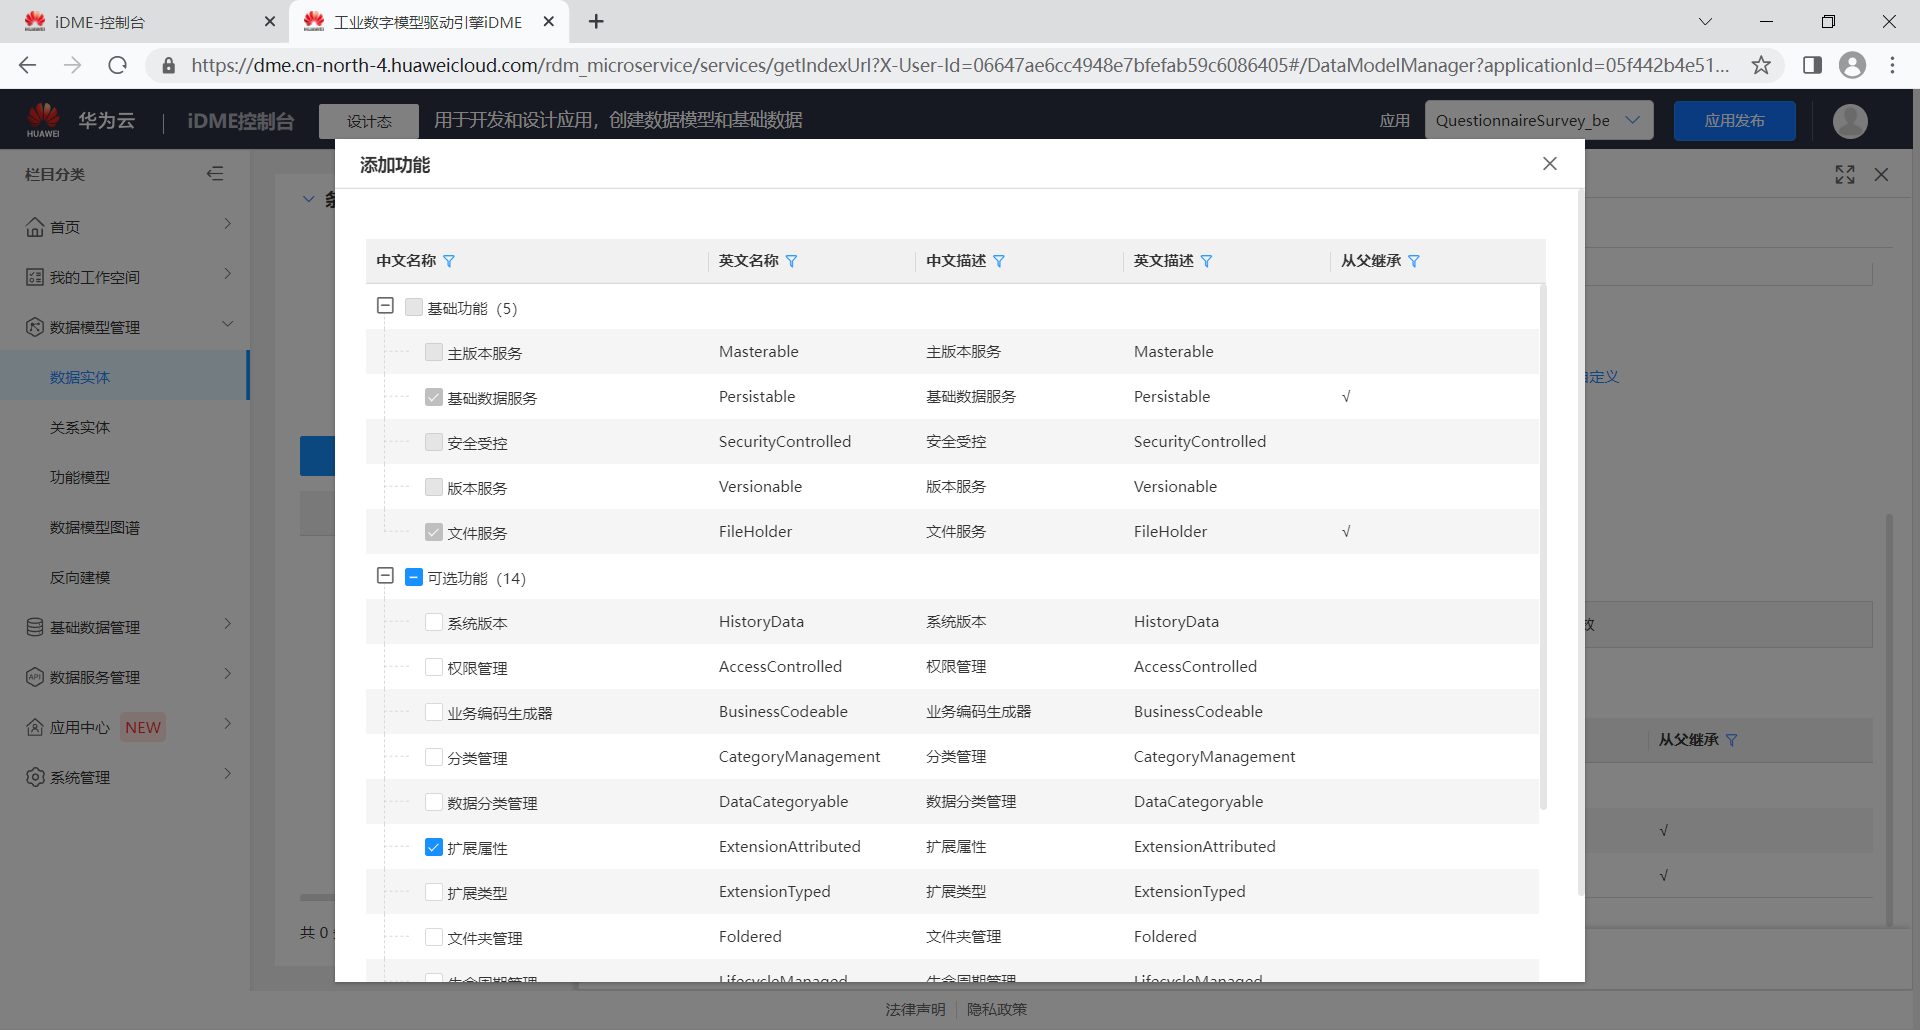Screen dimensions: 1920x1030
Task: Collapse the 栏目分类 sidebar panel
Action: coord(215,173)
